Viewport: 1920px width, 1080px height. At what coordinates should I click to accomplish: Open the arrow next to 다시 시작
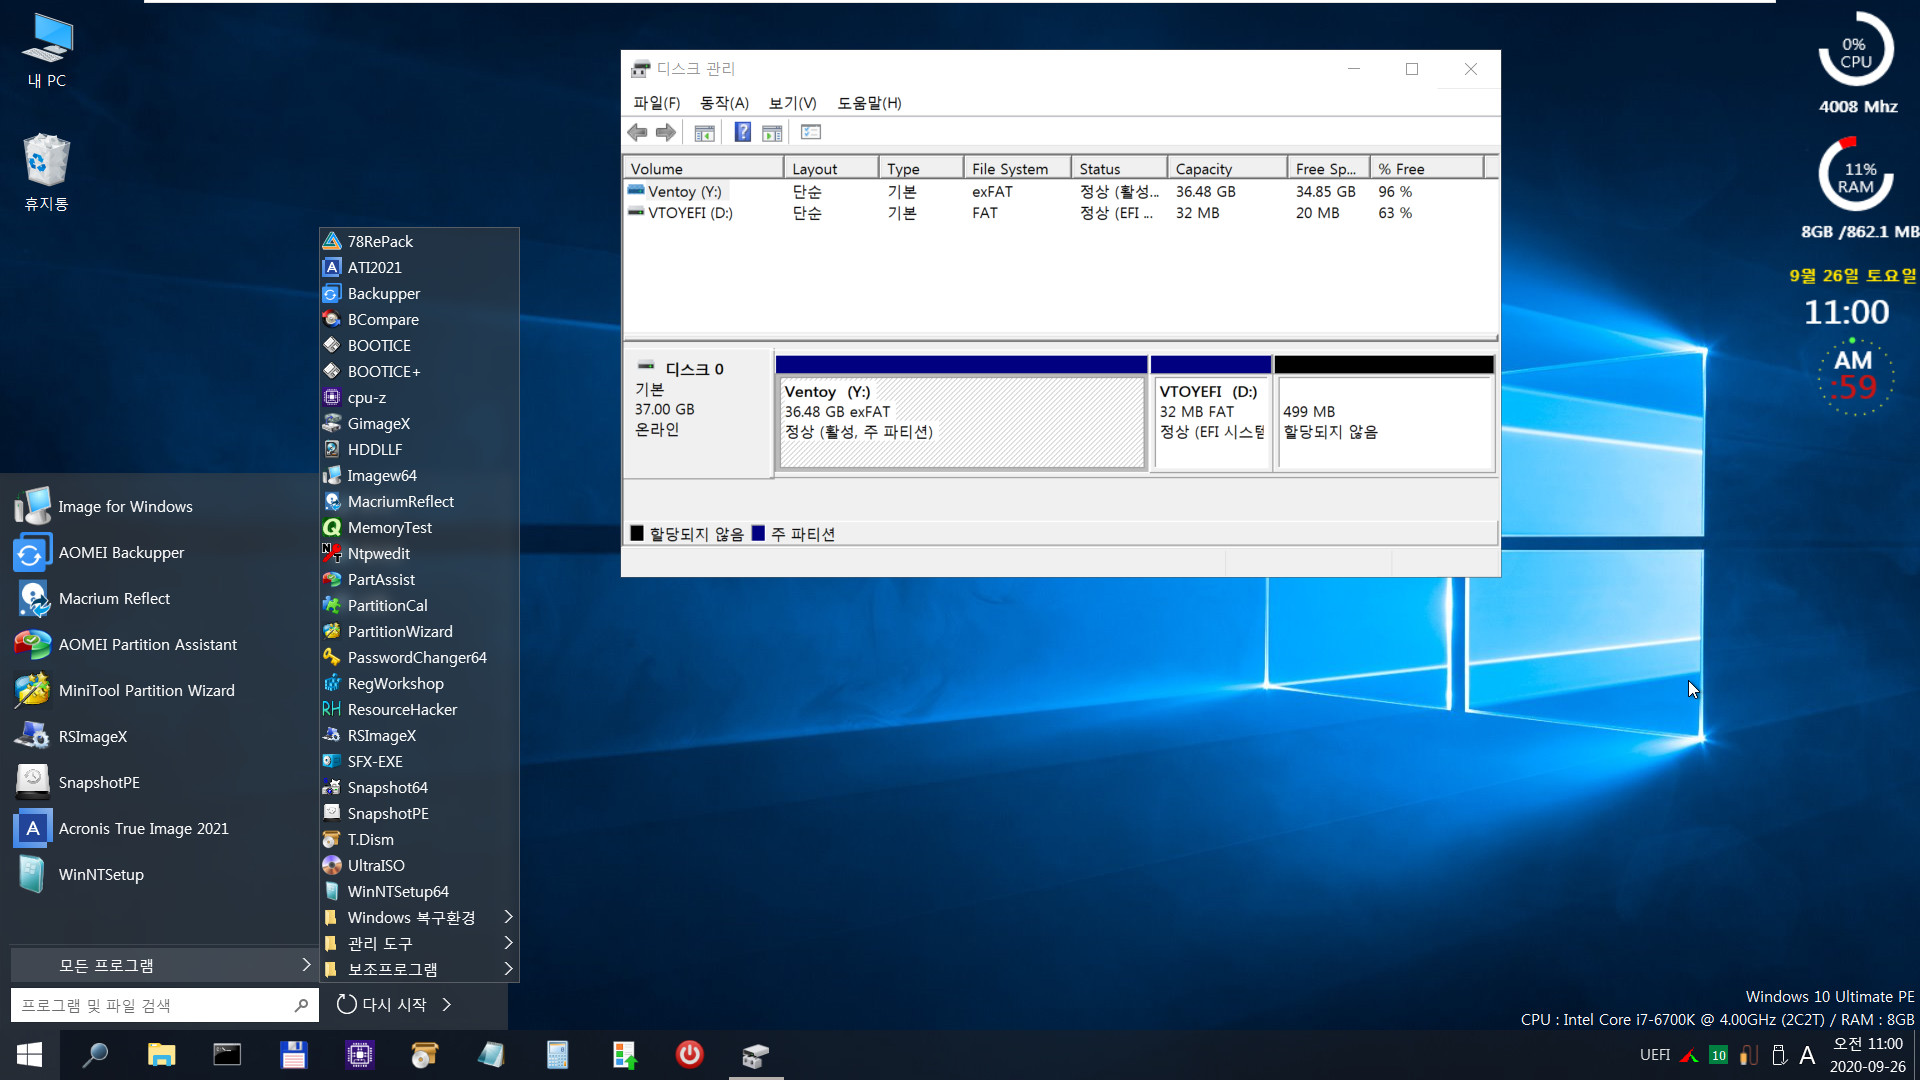pyautogui.click(x=447, y=1004)
